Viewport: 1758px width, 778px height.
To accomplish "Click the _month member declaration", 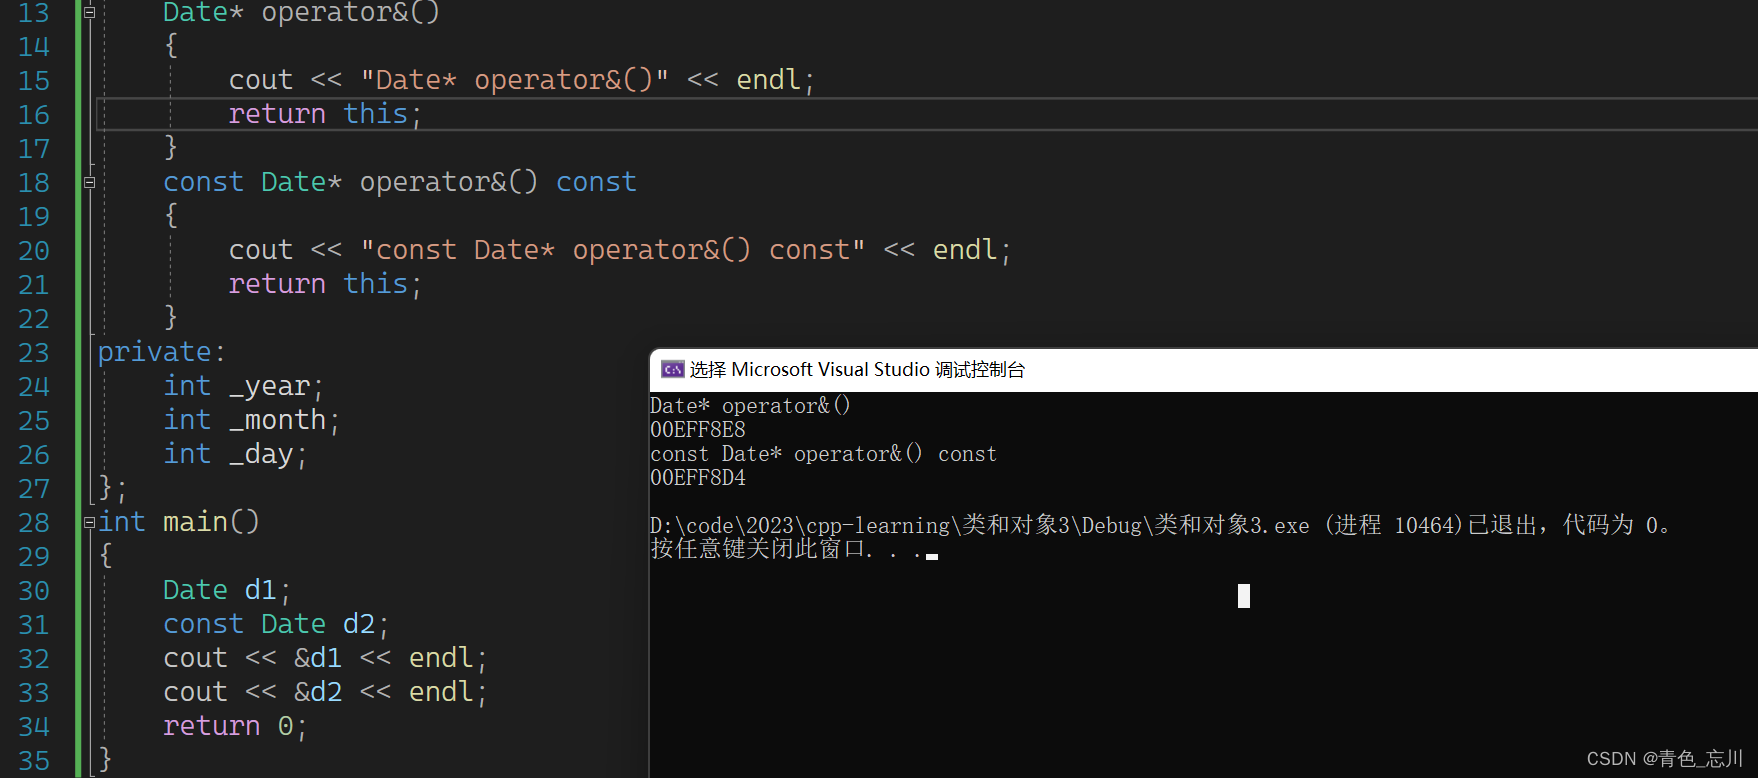I will click(251, 420).
